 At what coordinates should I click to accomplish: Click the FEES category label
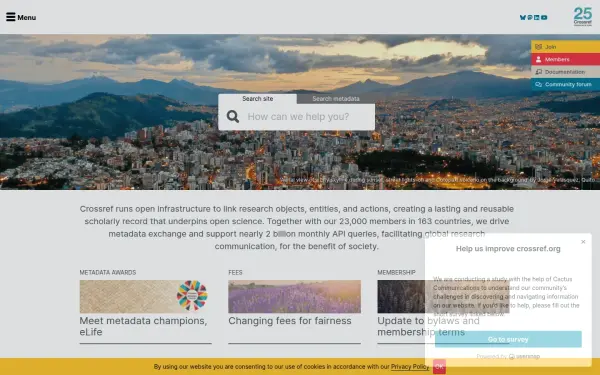(x=235, y=272)
